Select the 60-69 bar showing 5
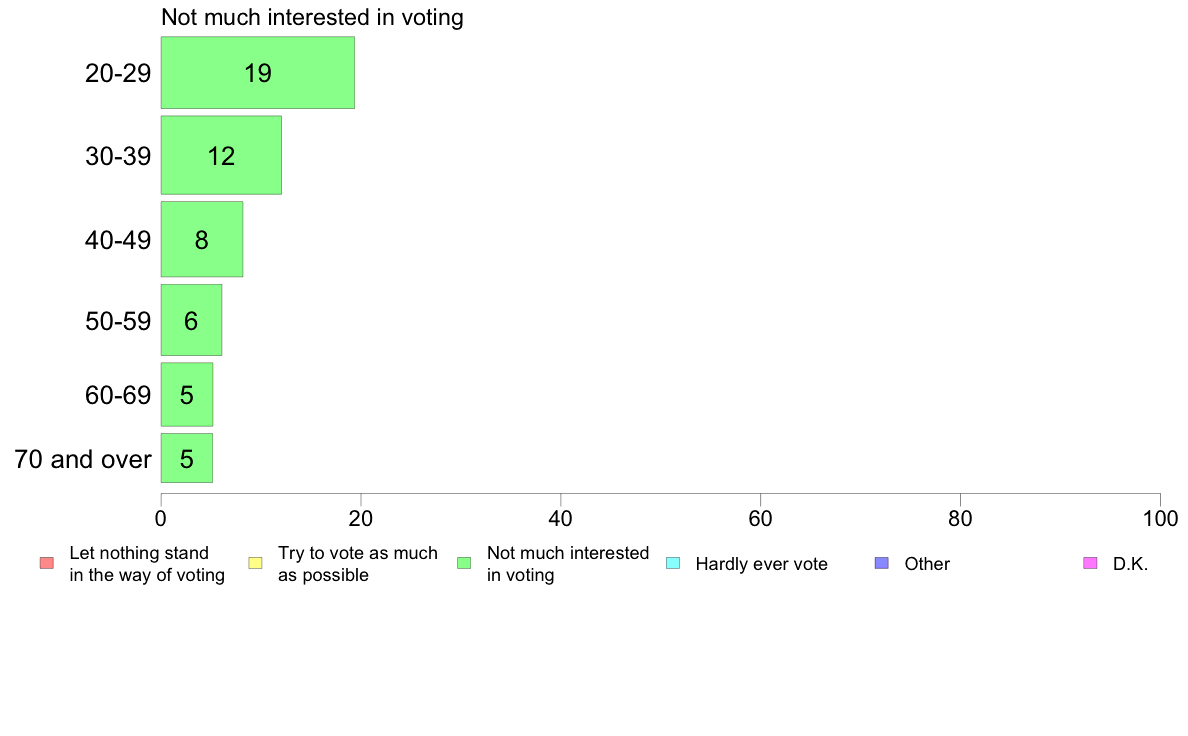The height and width of the screenshot is (736, 1188). pos(187,394)
